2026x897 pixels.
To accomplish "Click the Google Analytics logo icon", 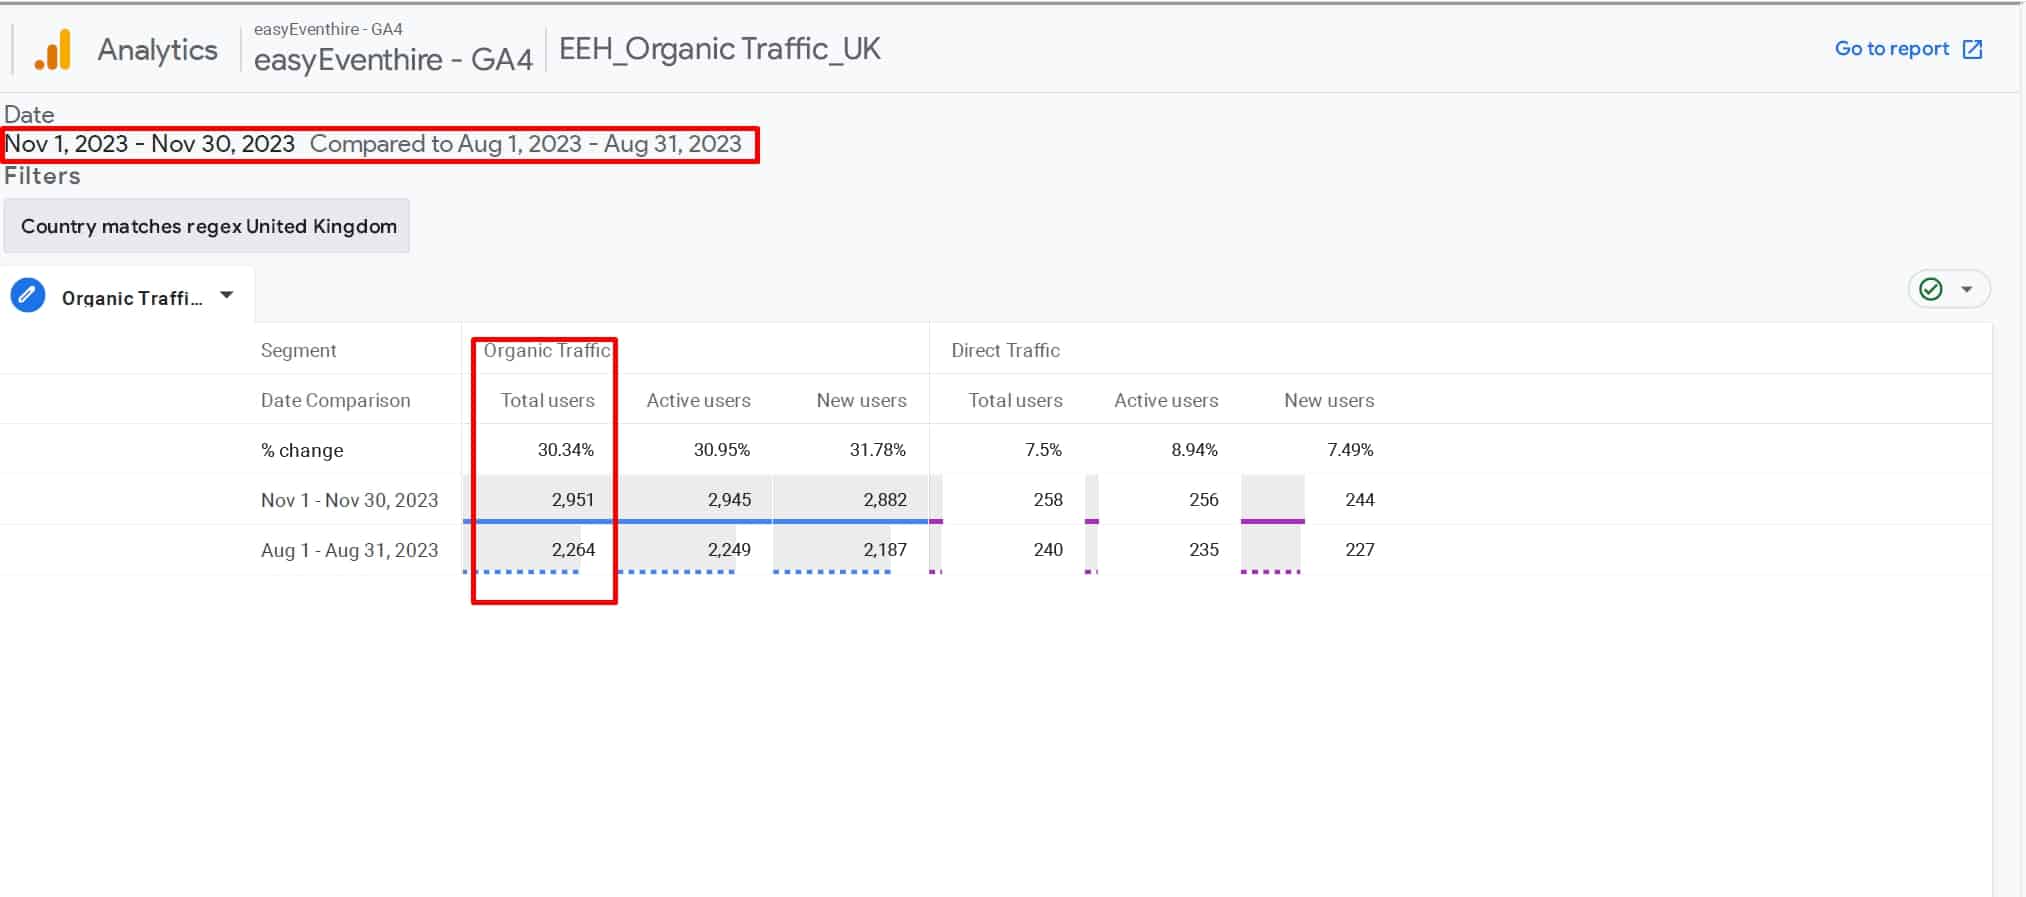I will 54,50.
